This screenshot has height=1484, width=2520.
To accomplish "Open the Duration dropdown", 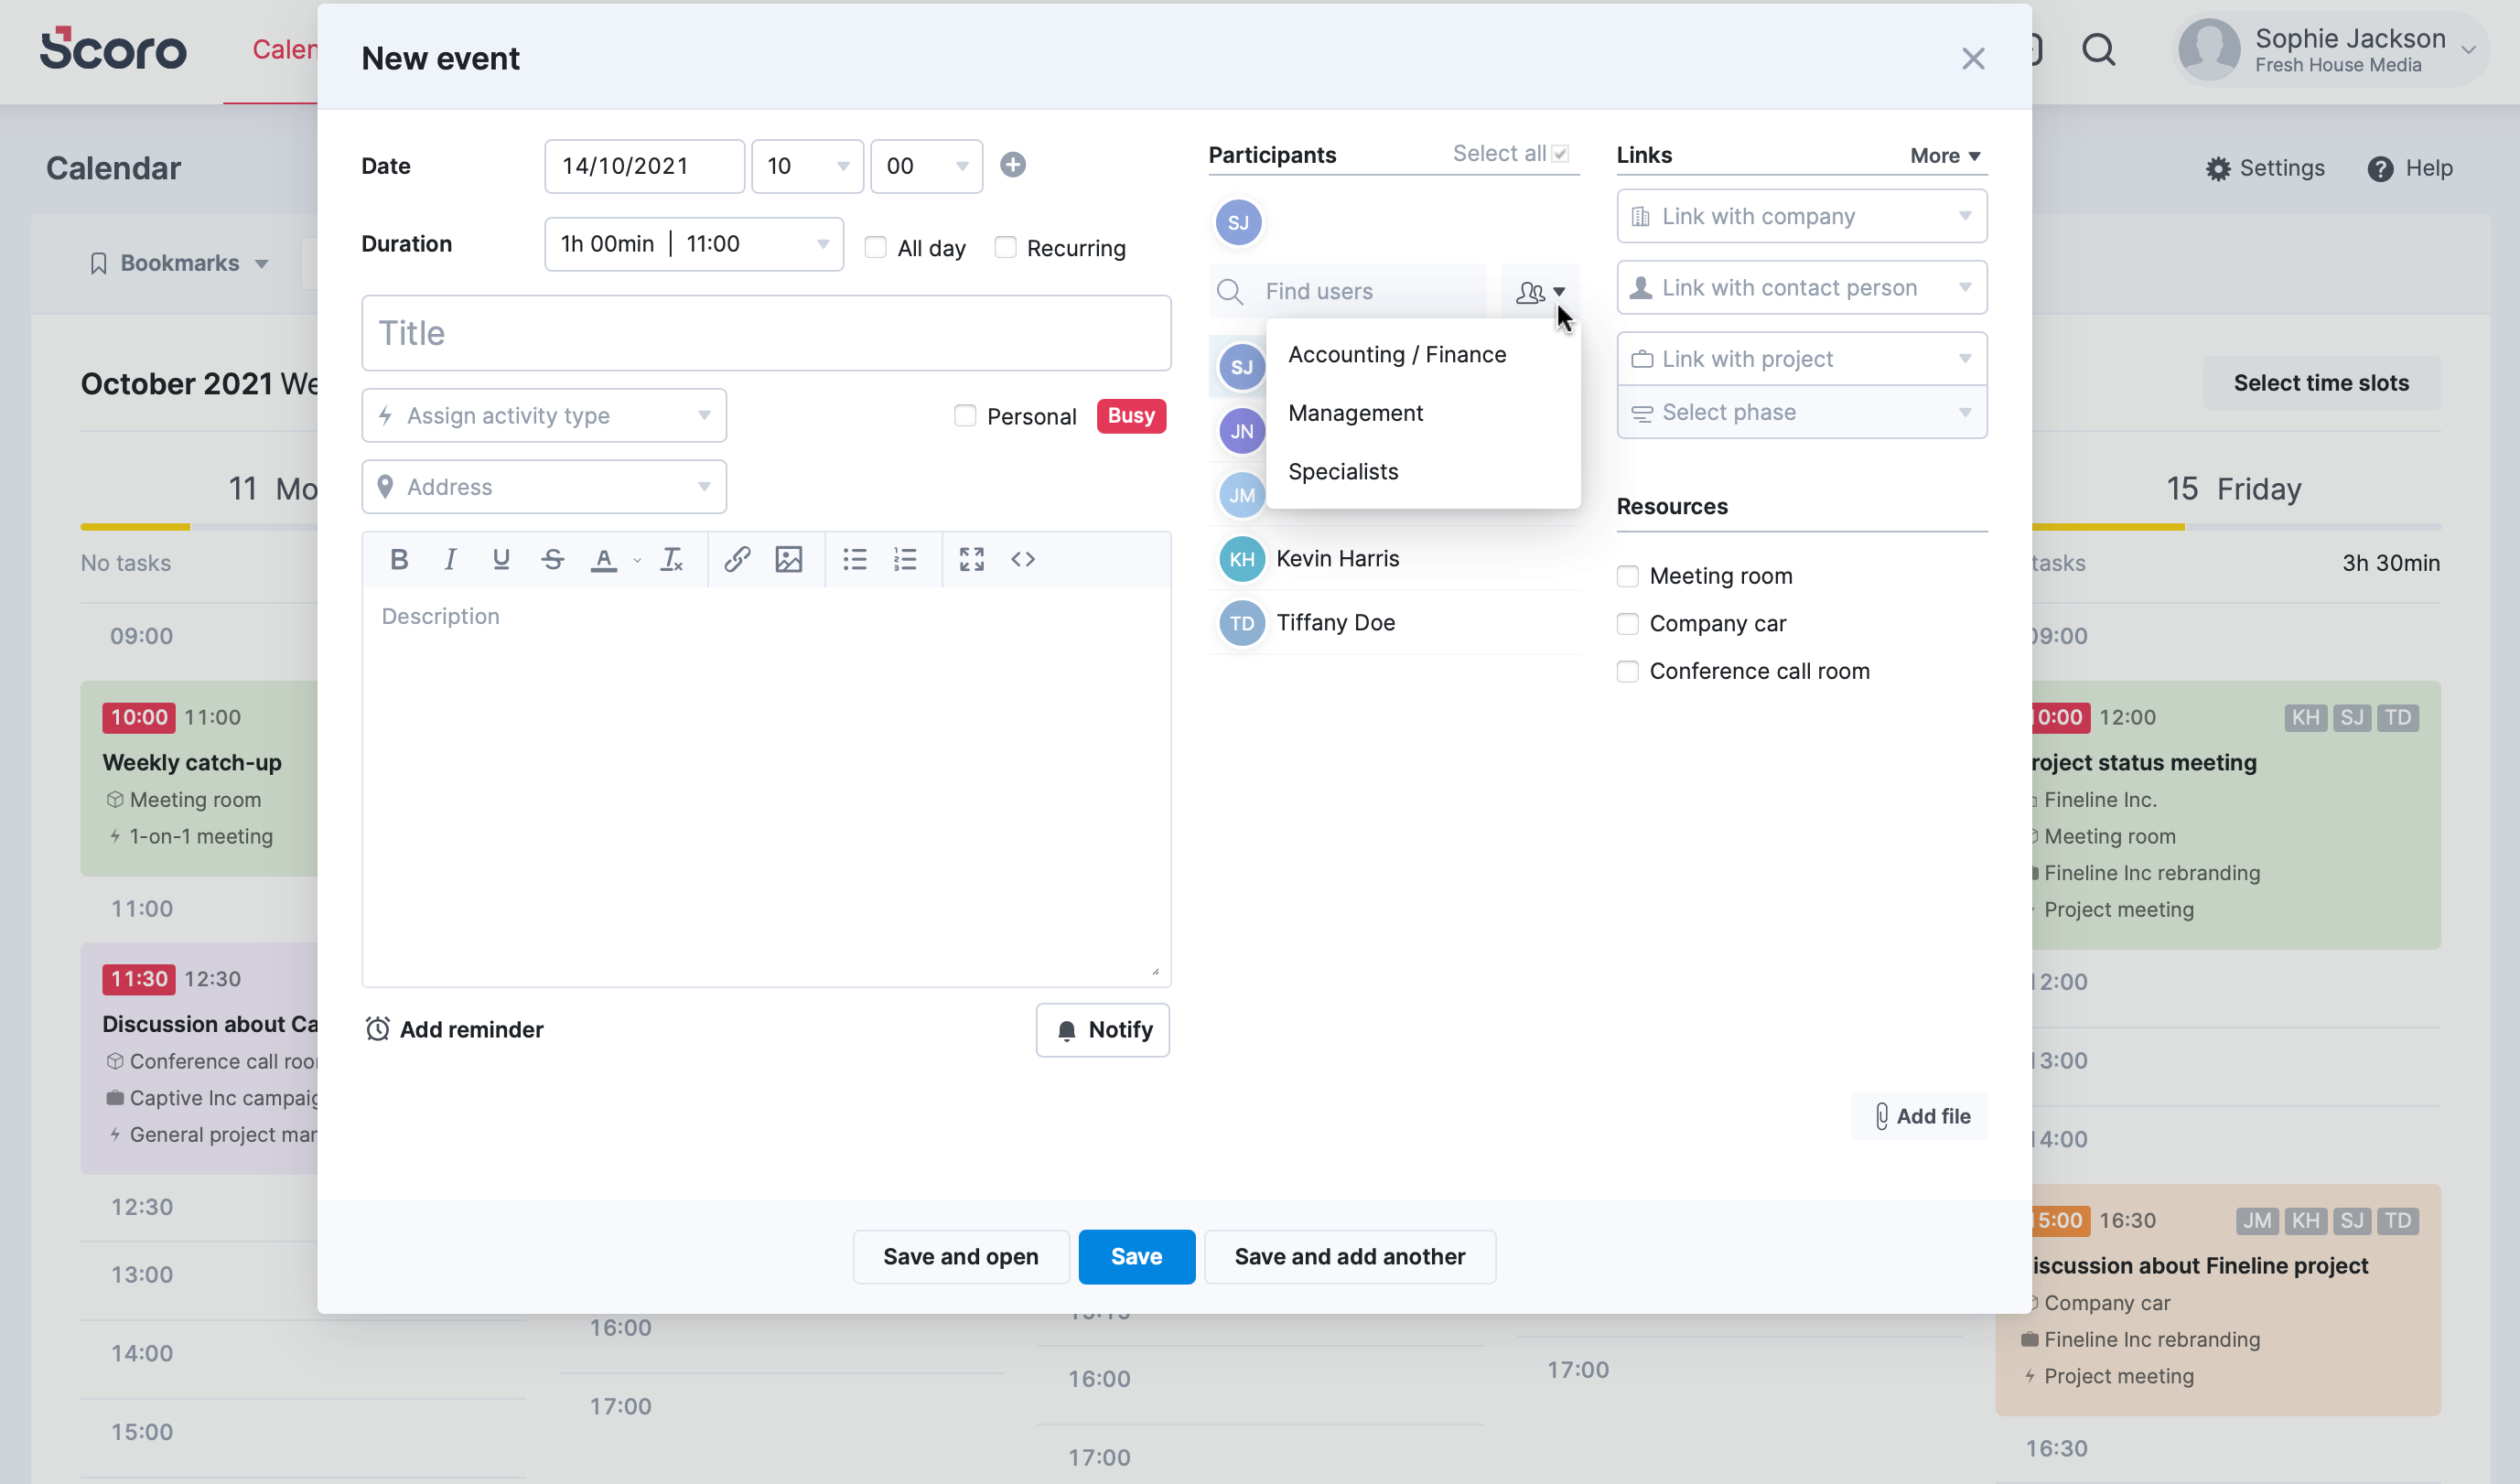I will point(694,244).
